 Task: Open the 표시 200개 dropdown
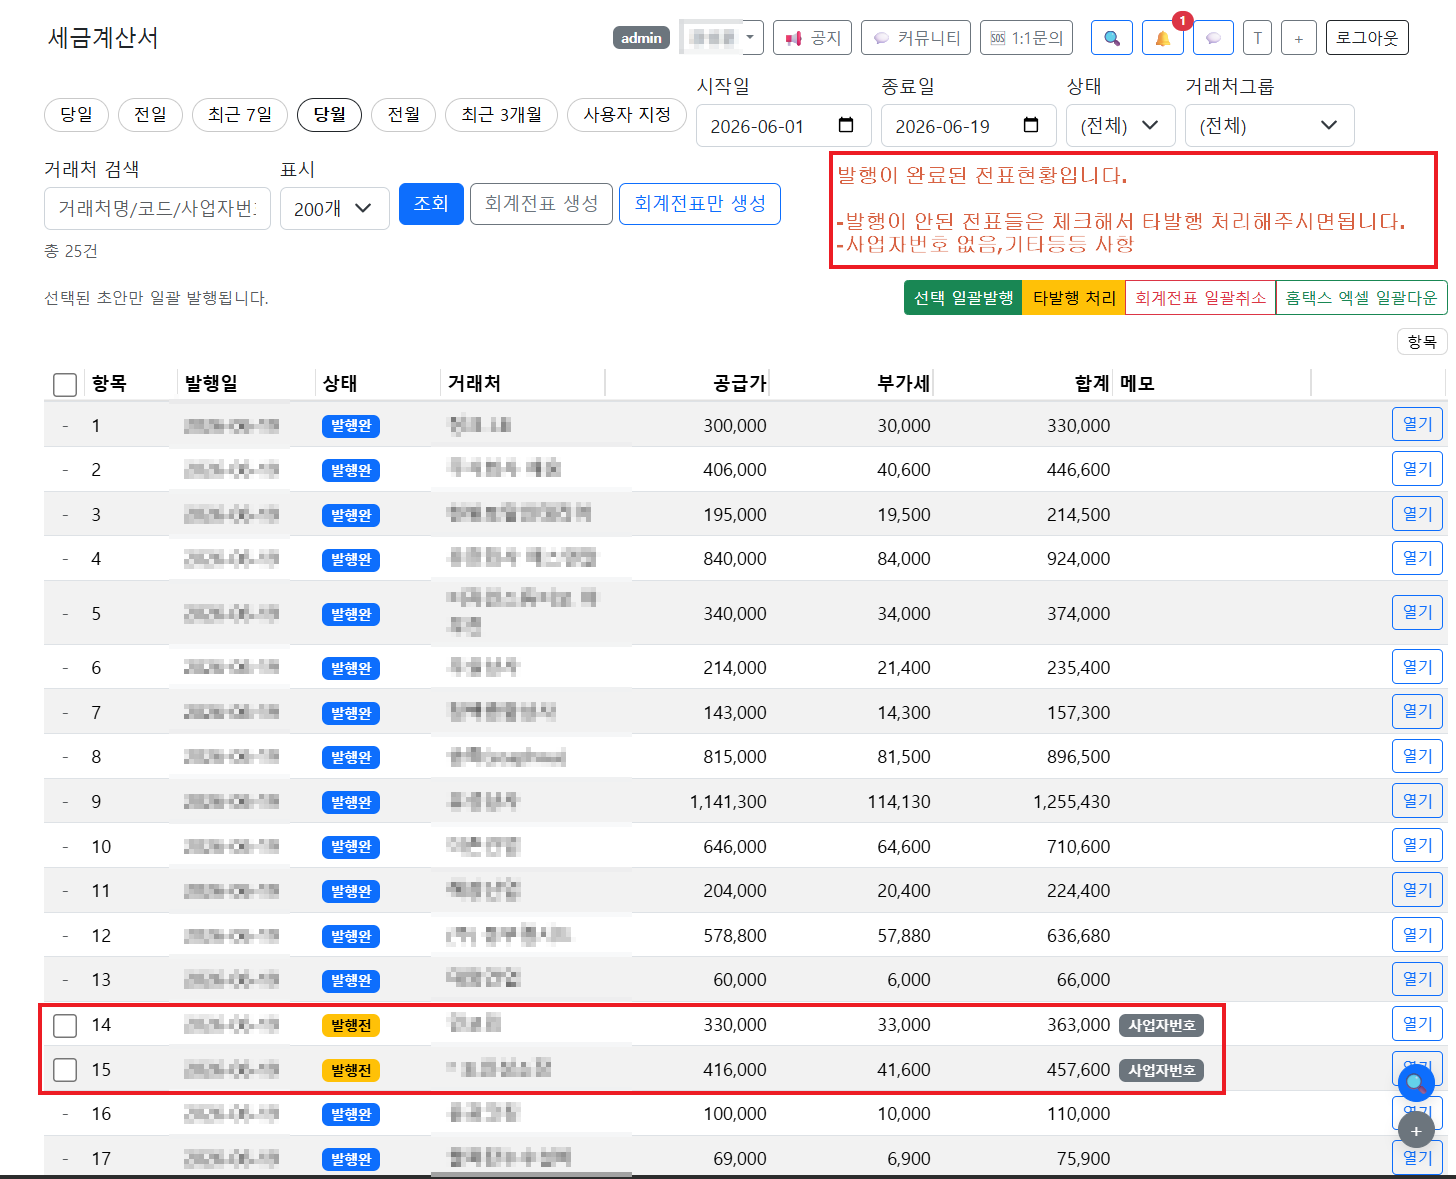pos(334,208)
